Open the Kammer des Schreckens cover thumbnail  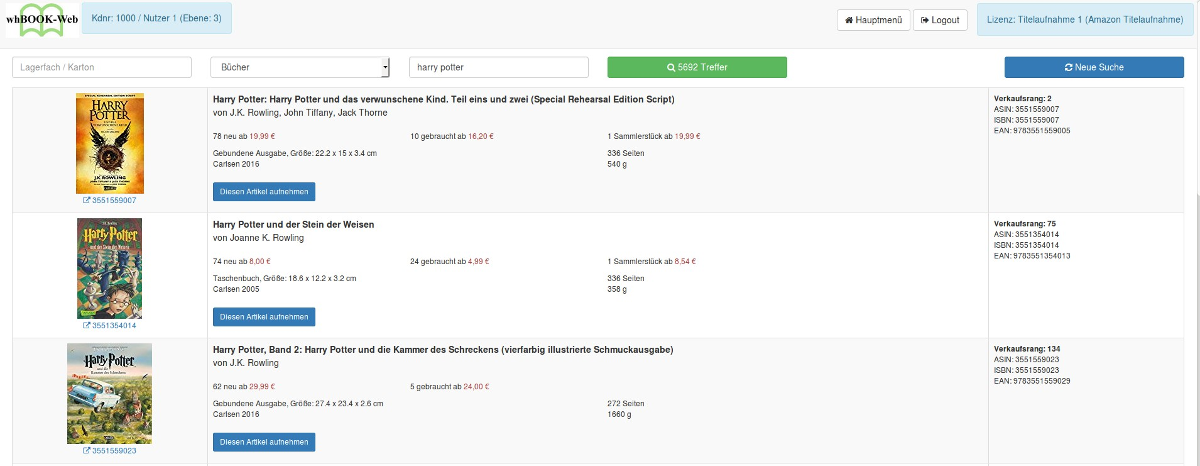point(110,393)
